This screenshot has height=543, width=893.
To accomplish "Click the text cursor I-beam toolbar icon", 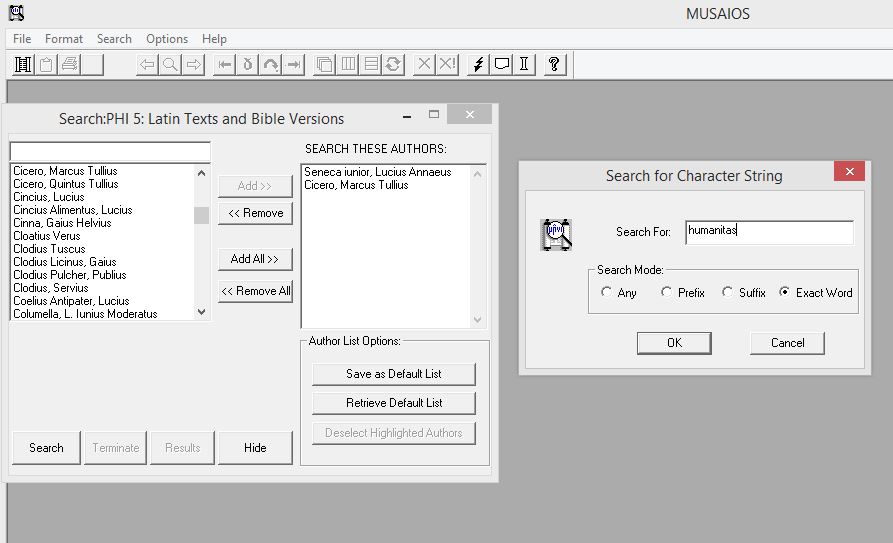I will pos(524,65).
